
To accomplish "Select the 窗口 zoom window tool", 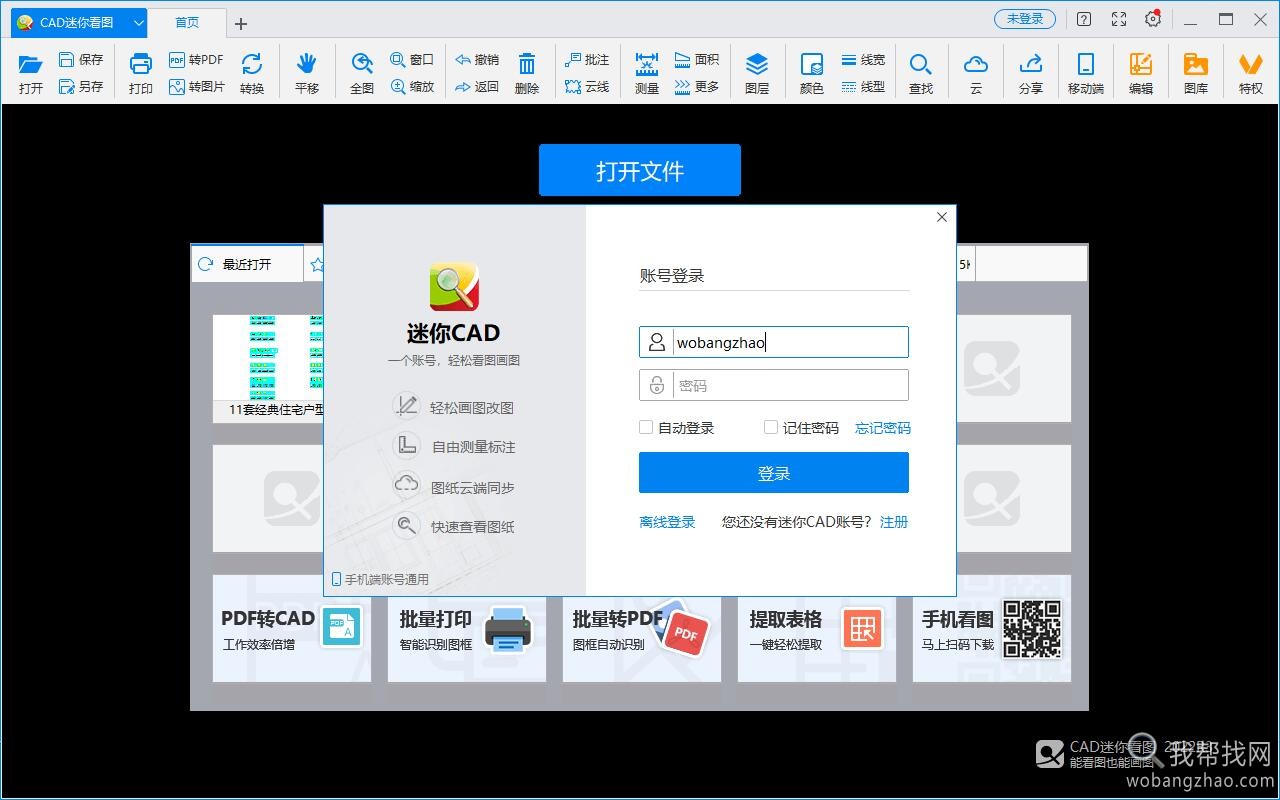I will click(x=412, y=60).
